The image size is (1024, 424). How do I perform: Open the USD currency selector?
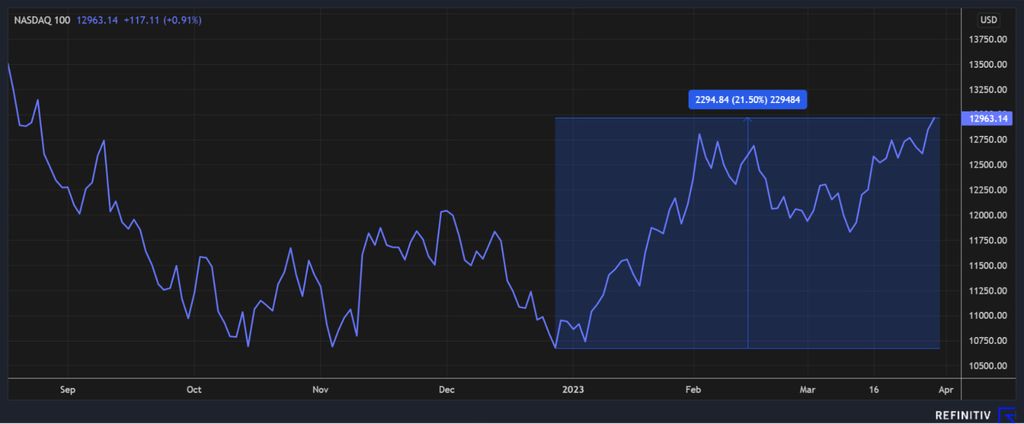point(988,20)
